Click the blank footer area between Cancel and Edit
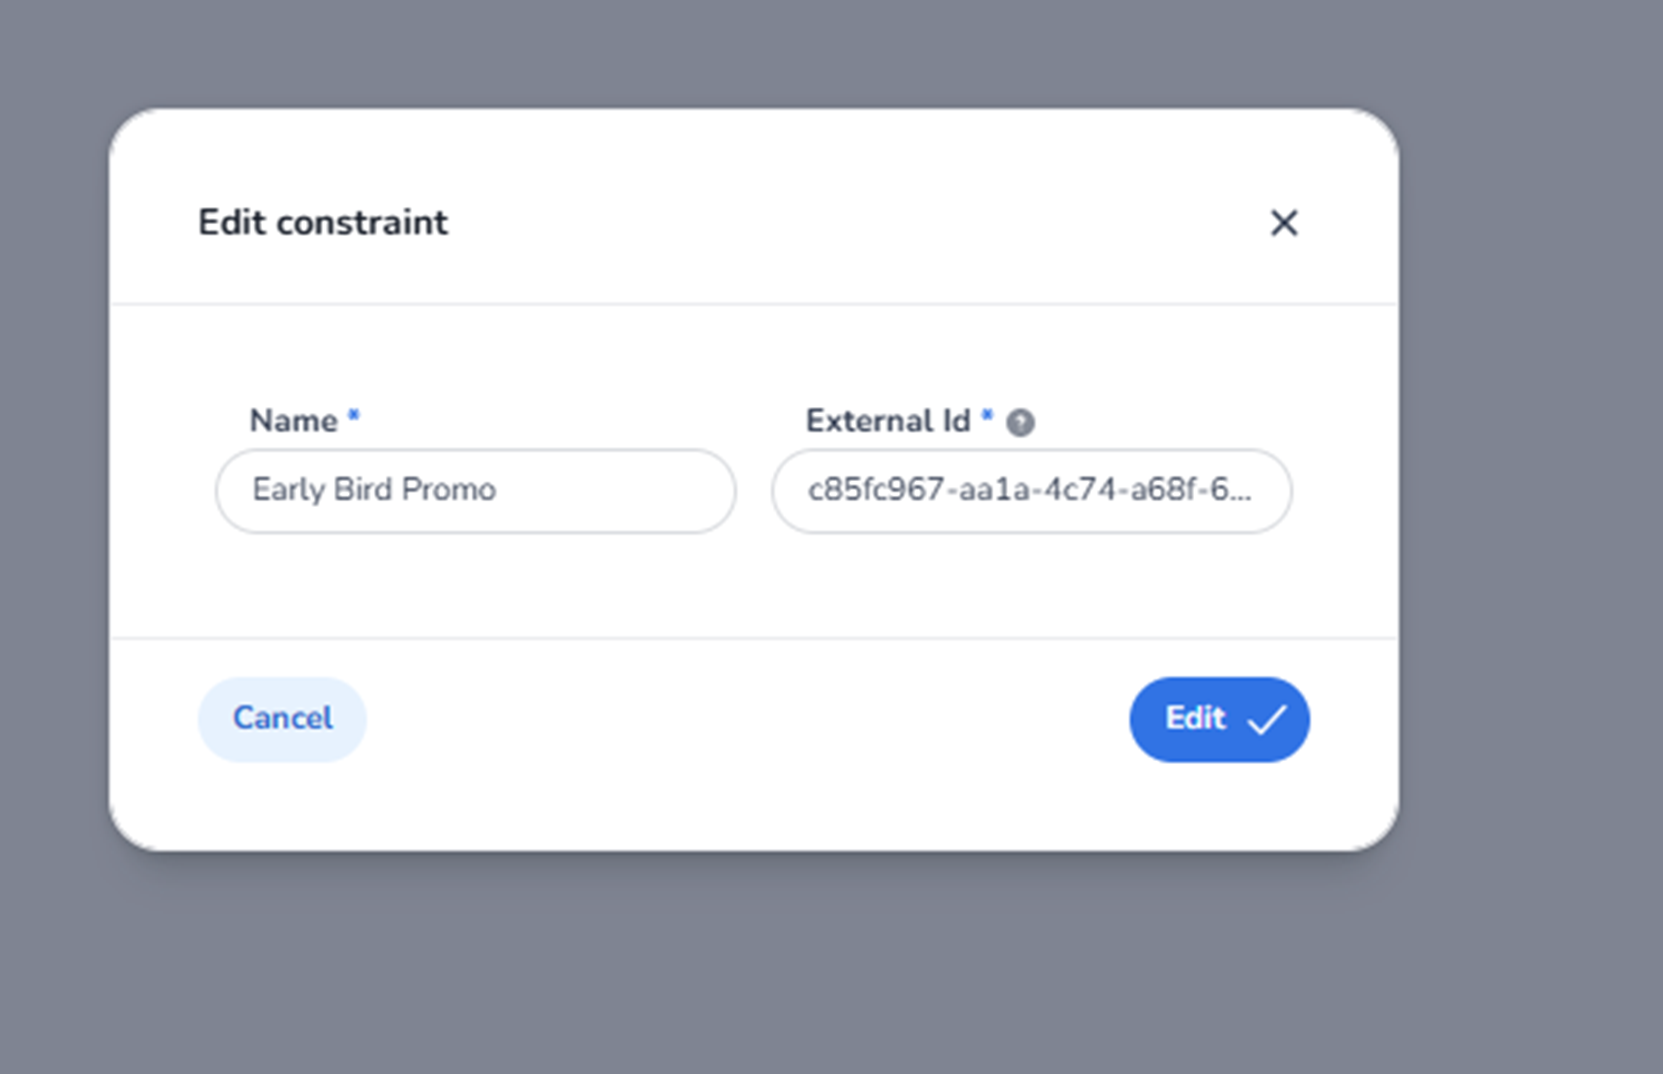Screen dimensions: 1663x1074 click(x=750, y=720)
